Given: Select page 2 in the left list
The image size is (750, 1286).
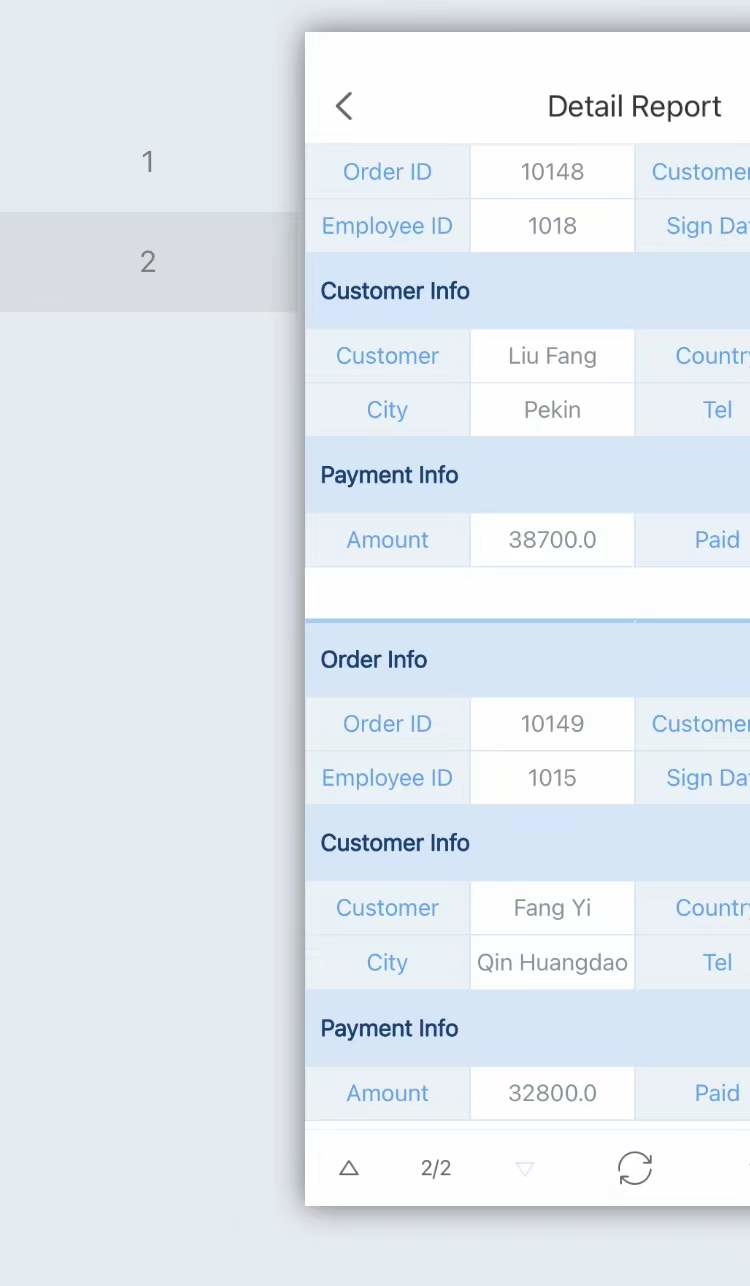Looking at the screenshot, I should (148, 262).
